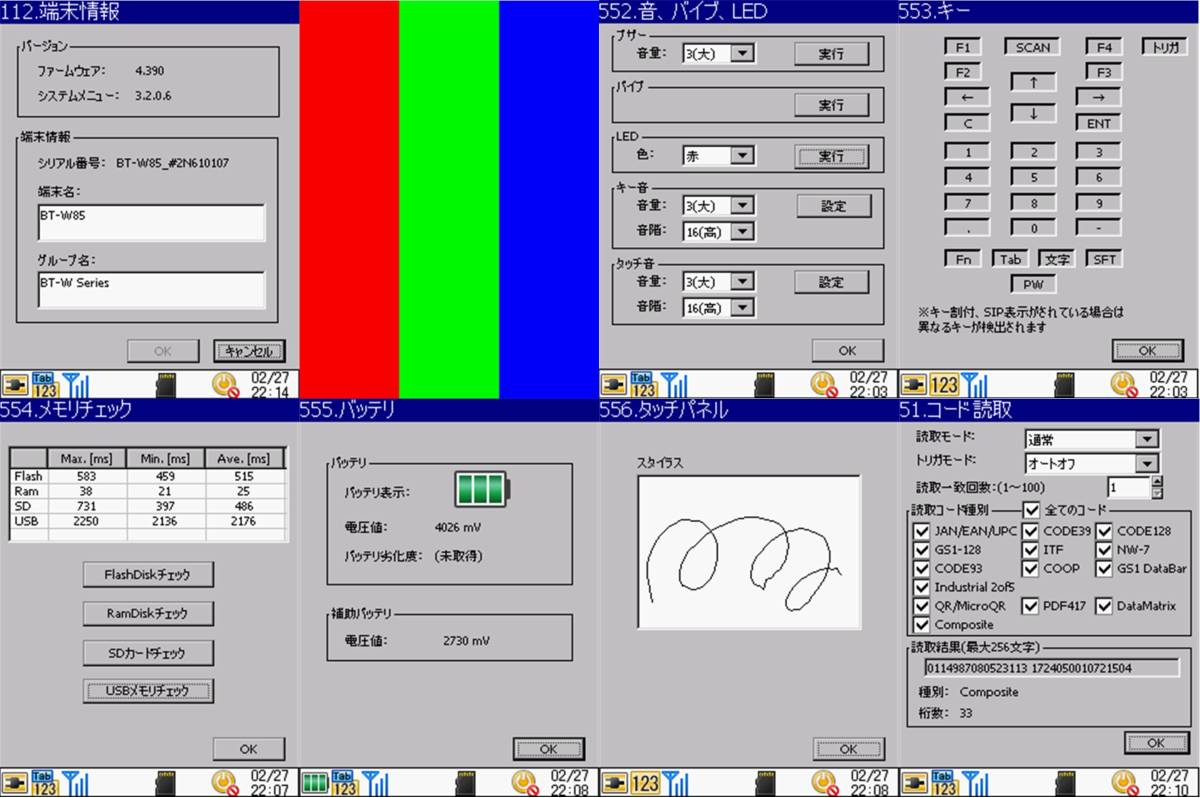The height and width of the screenshot is (798, 1200).
Task: Open the キー音 音階 dropdown
Action: click(741, 231)
